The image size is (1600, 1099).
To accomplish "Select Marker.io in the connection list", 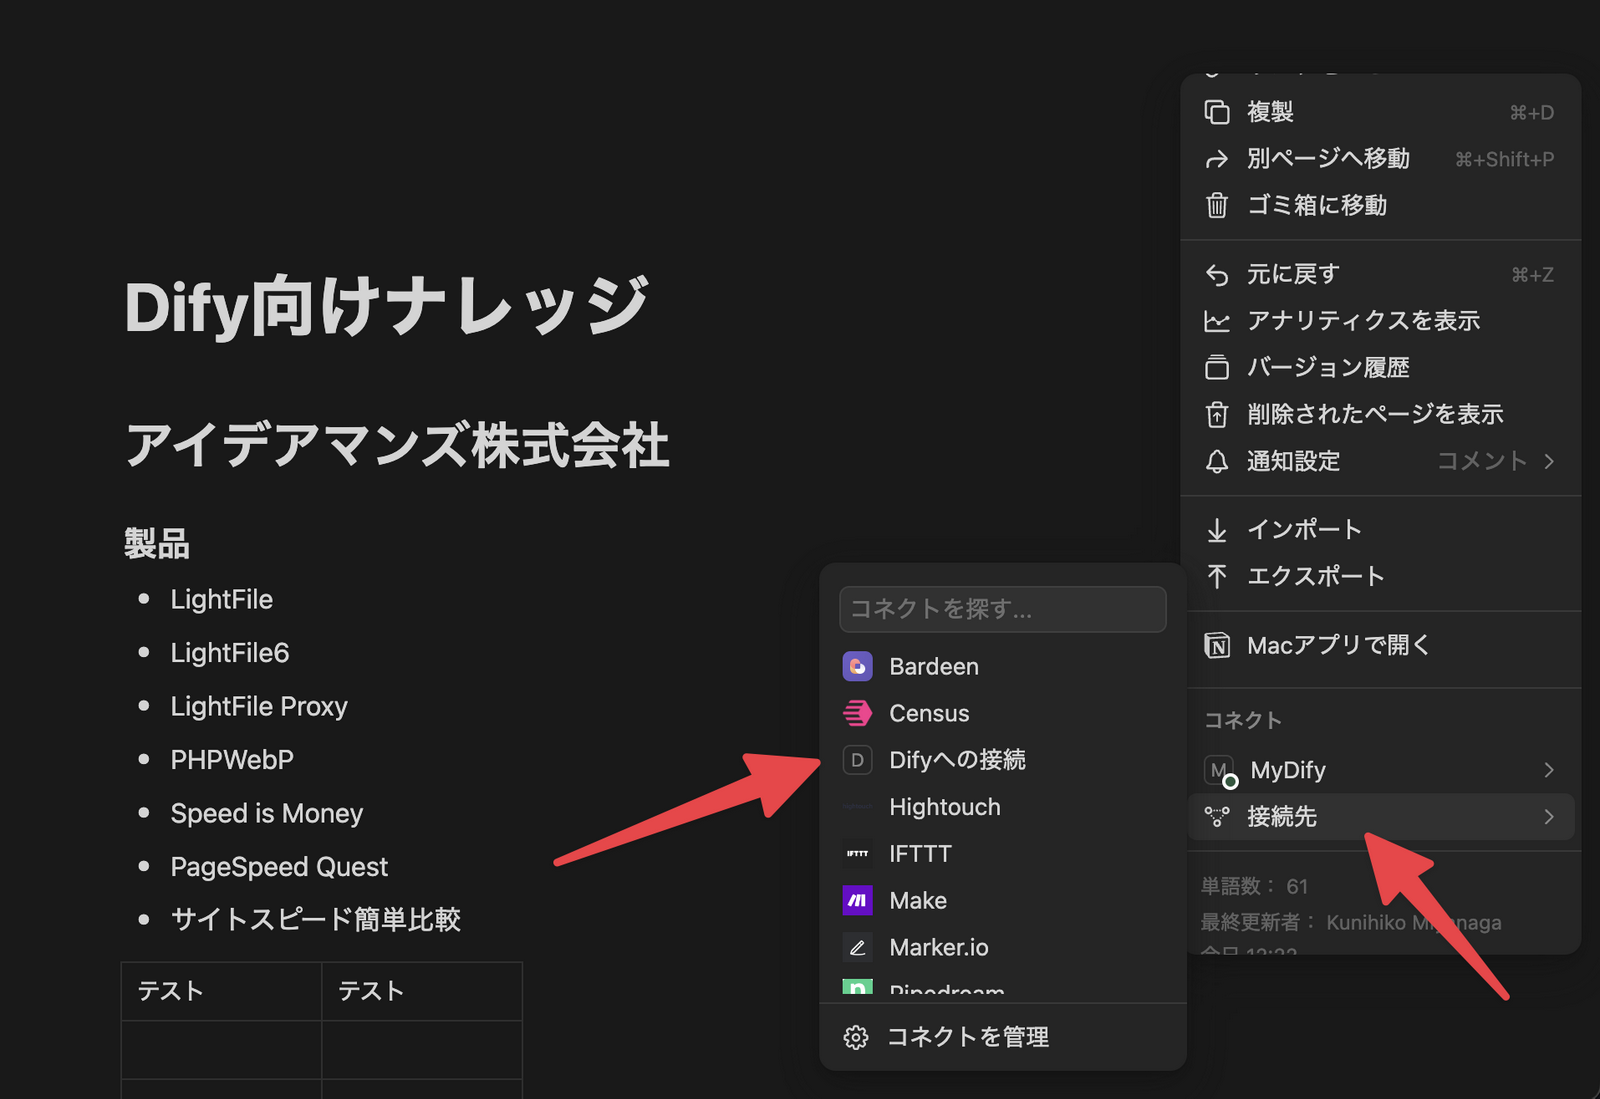I will (1003, 947).
